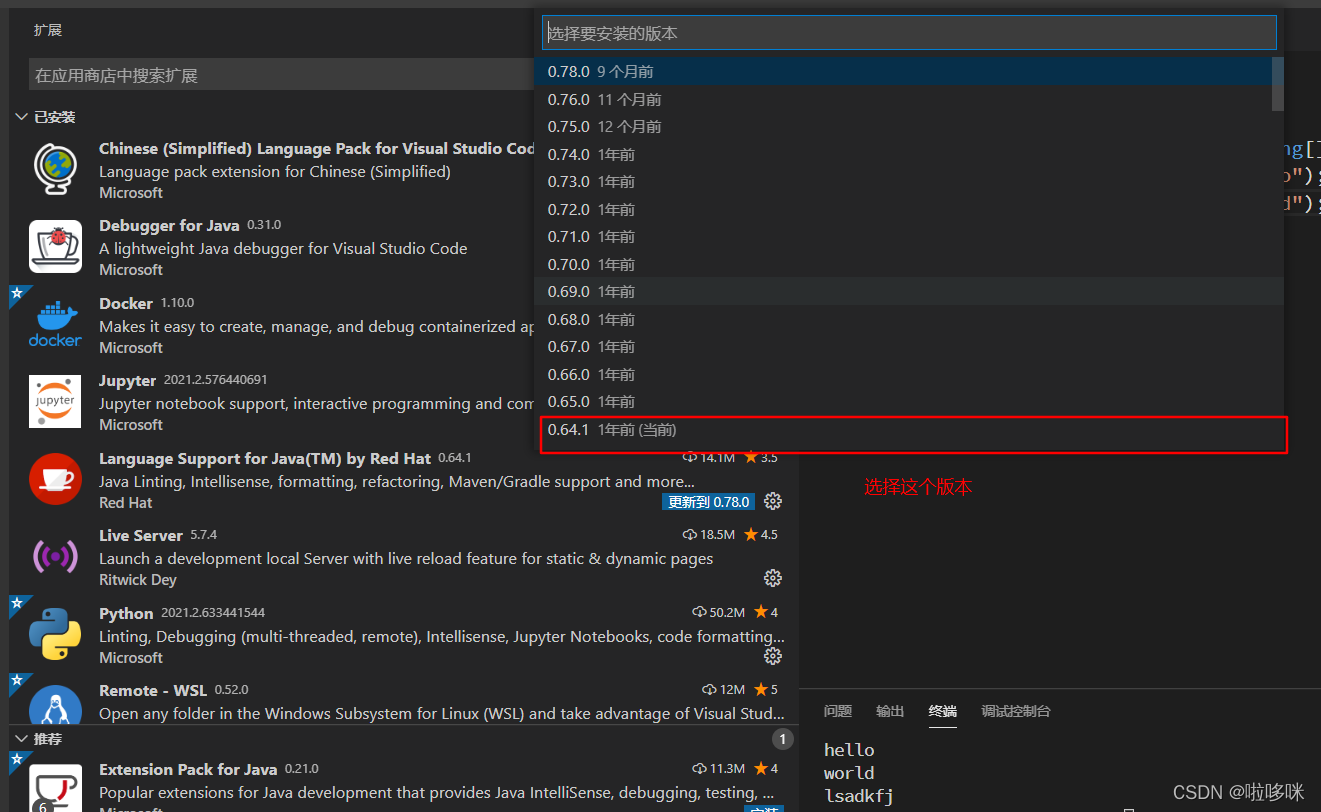Open the Live Server extension title
This screenshot has width=1321, height=812.
tap(141, 535)
